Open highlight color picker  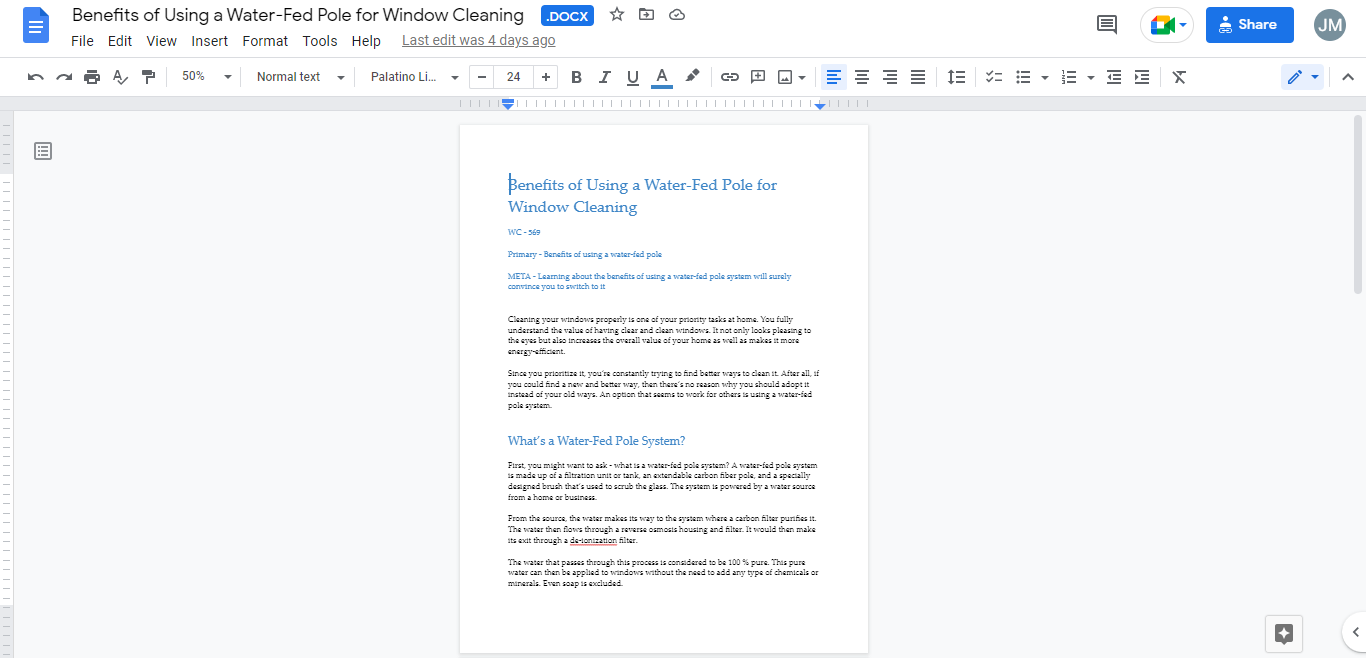[x=691, y=77]
